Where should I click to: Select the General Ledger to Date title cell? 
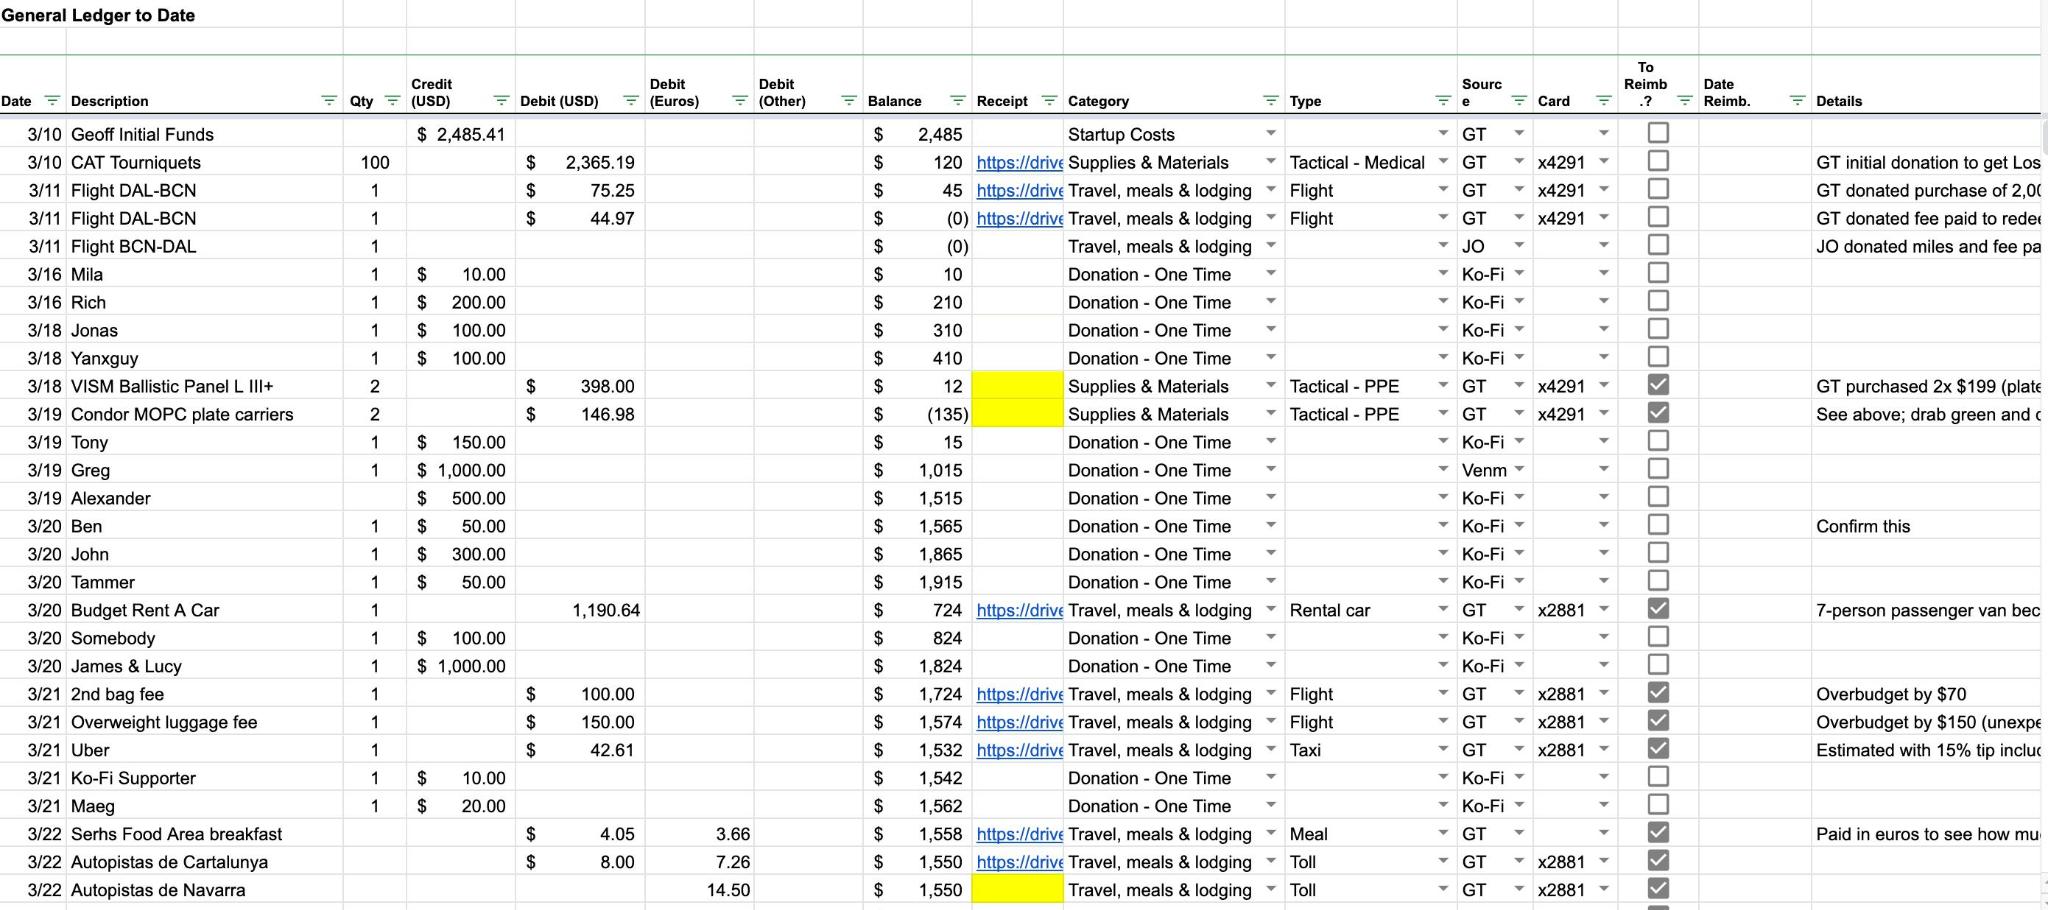98,15
